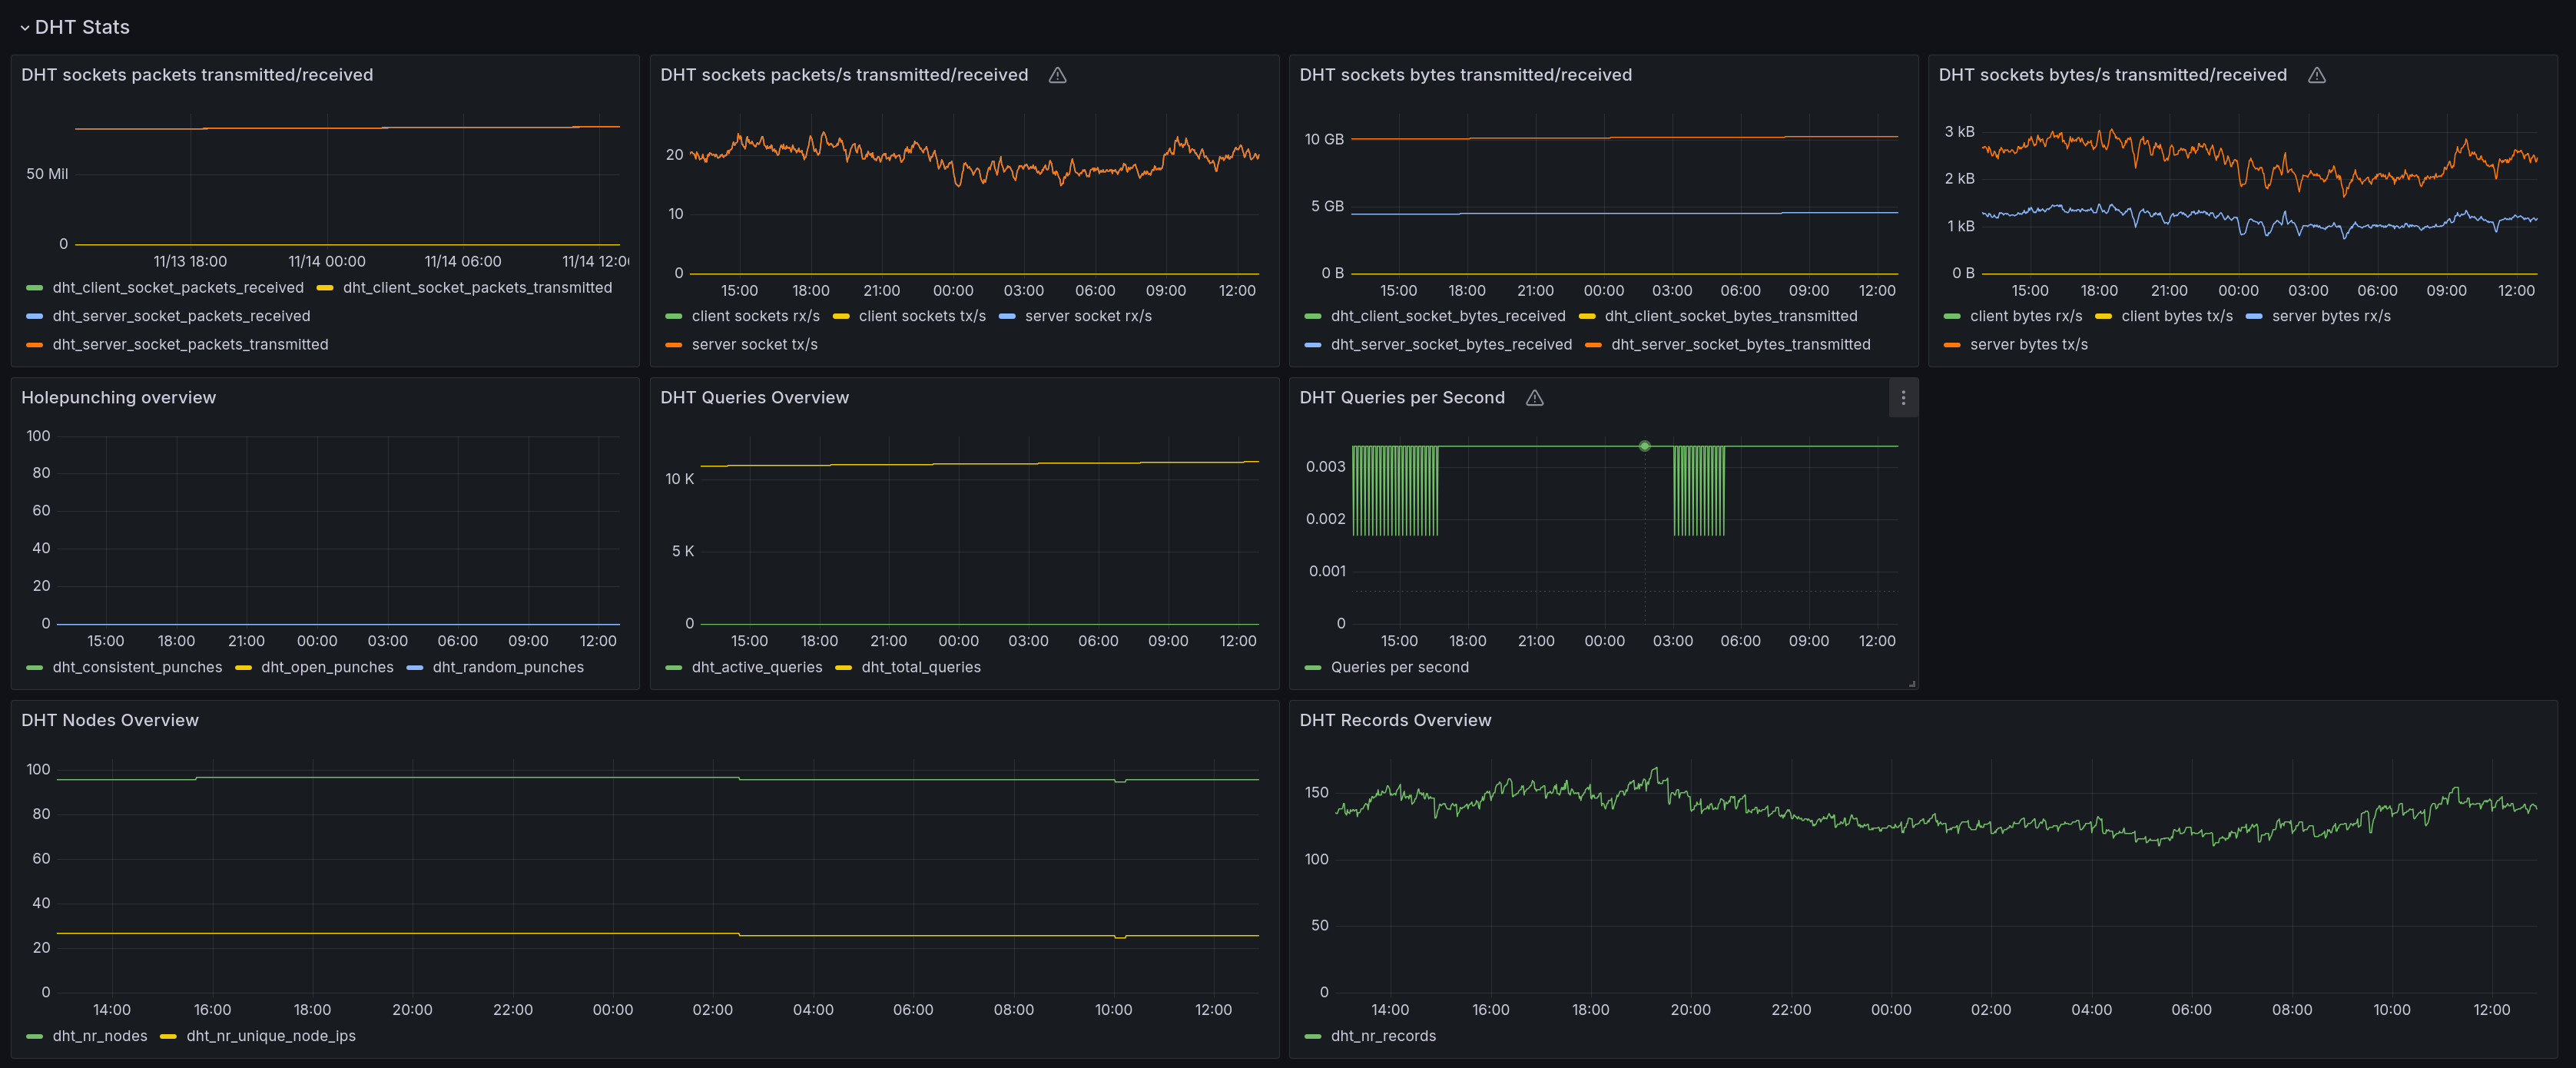Click warning icon on Queries per Second panel
Viewport: 2576px width, 1068px height.
click(1534, 398)
